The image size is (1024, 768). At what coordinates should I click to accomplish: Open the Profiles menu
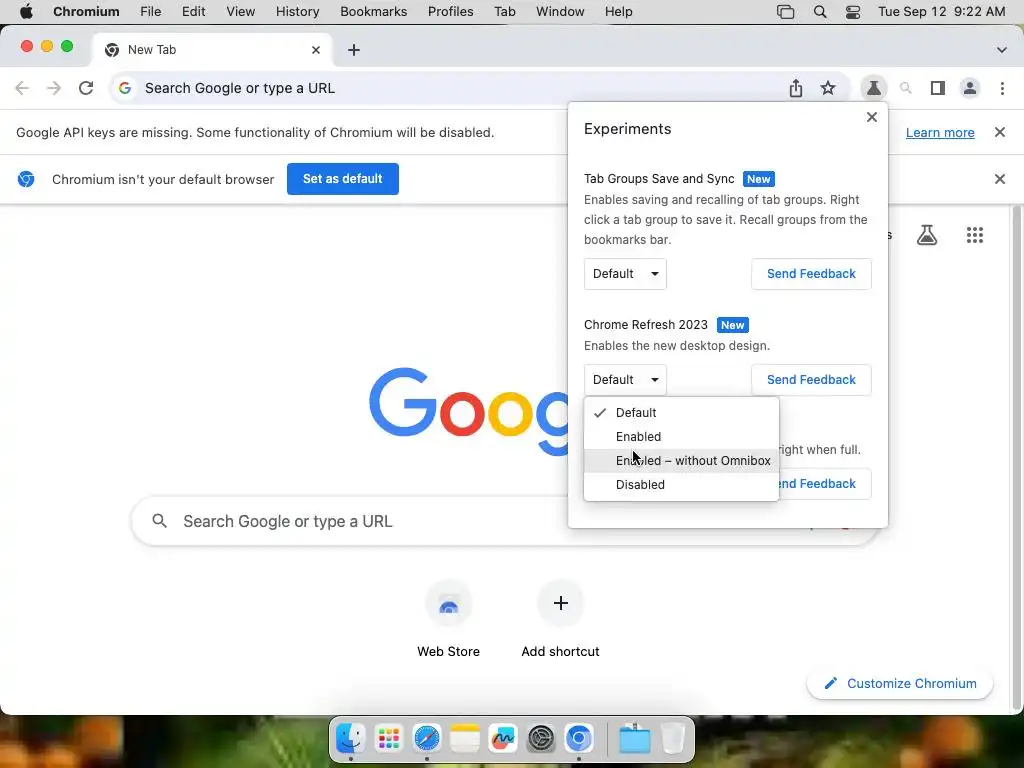point(451,12)
